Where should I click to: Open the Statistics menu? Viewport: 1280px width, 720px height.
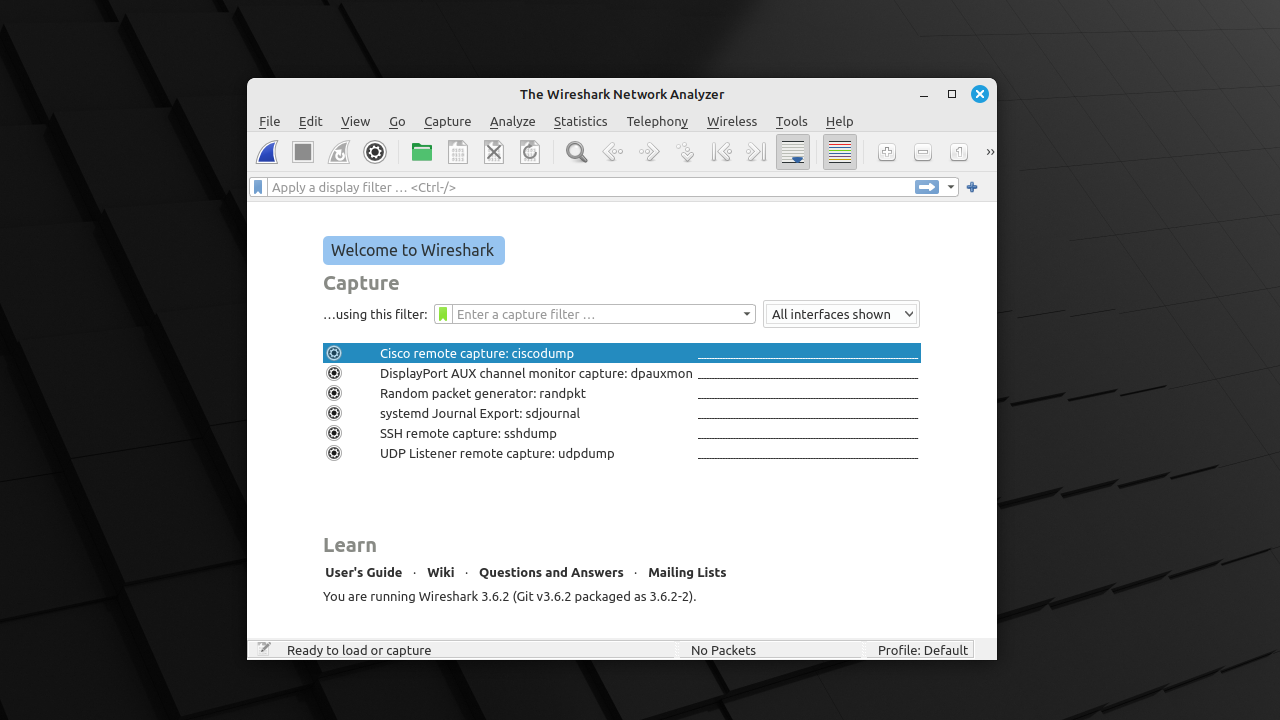580,121
